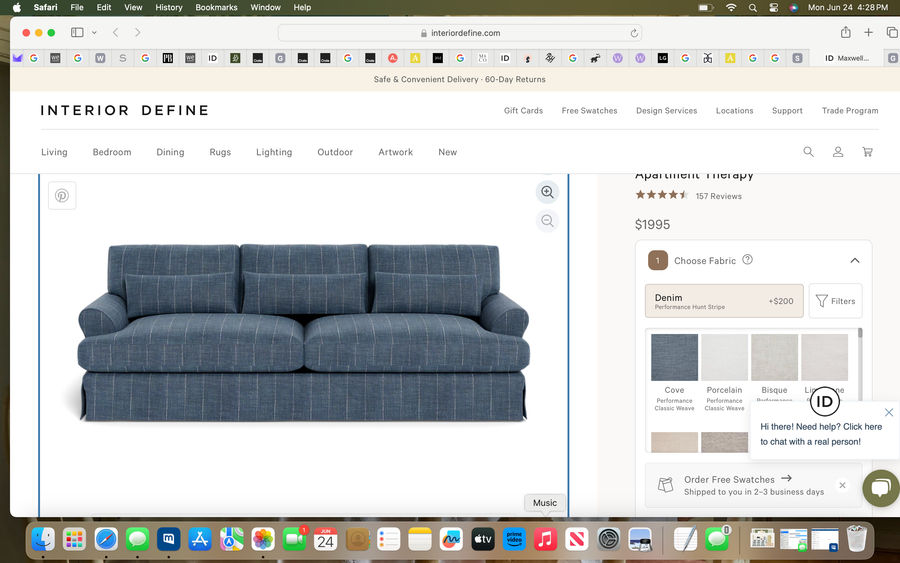This screenshot has height=563, width=900.
Task: Click the Choose Fabric help question mark
Action: click(747, 259)
